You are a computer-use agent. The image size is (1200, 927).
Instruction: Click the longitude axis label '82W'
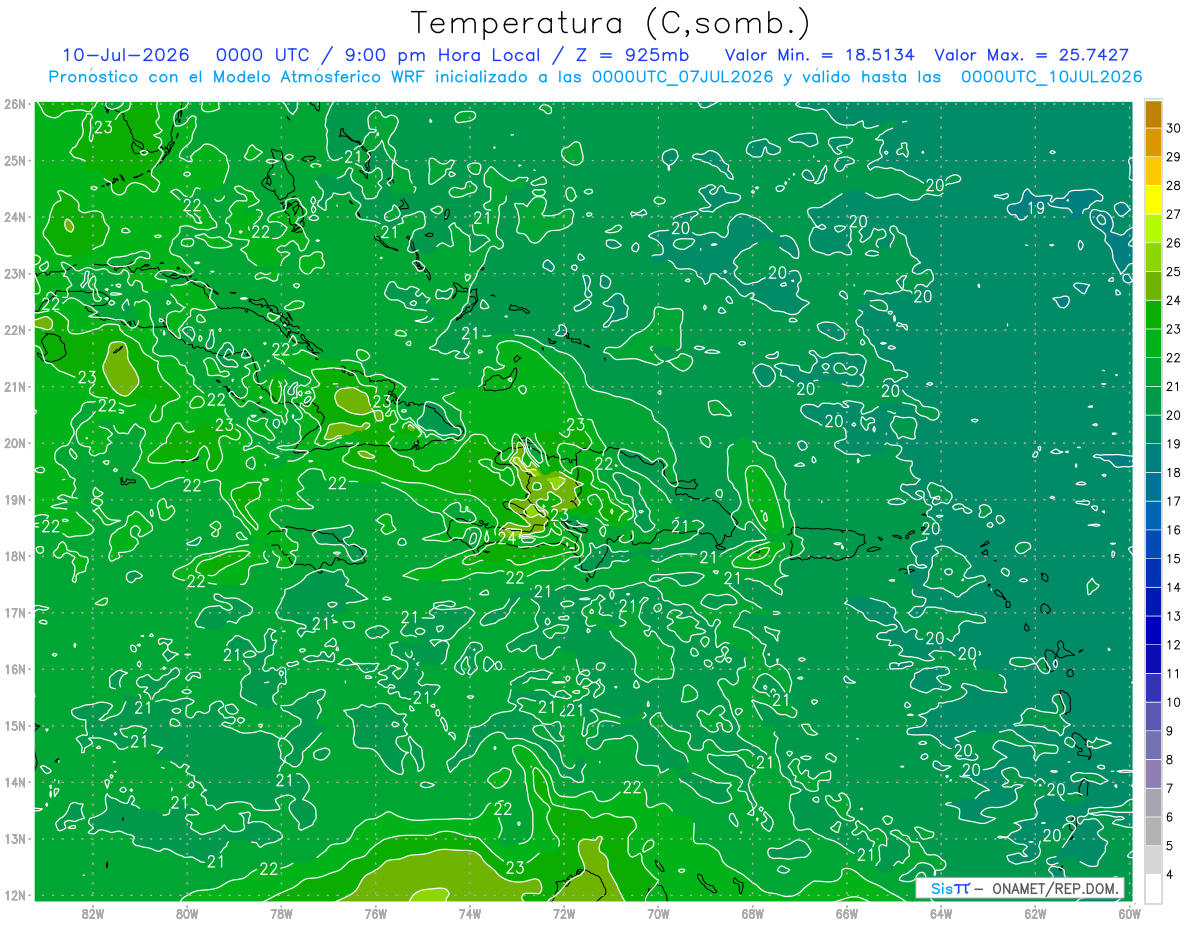[x=93, y=913]
